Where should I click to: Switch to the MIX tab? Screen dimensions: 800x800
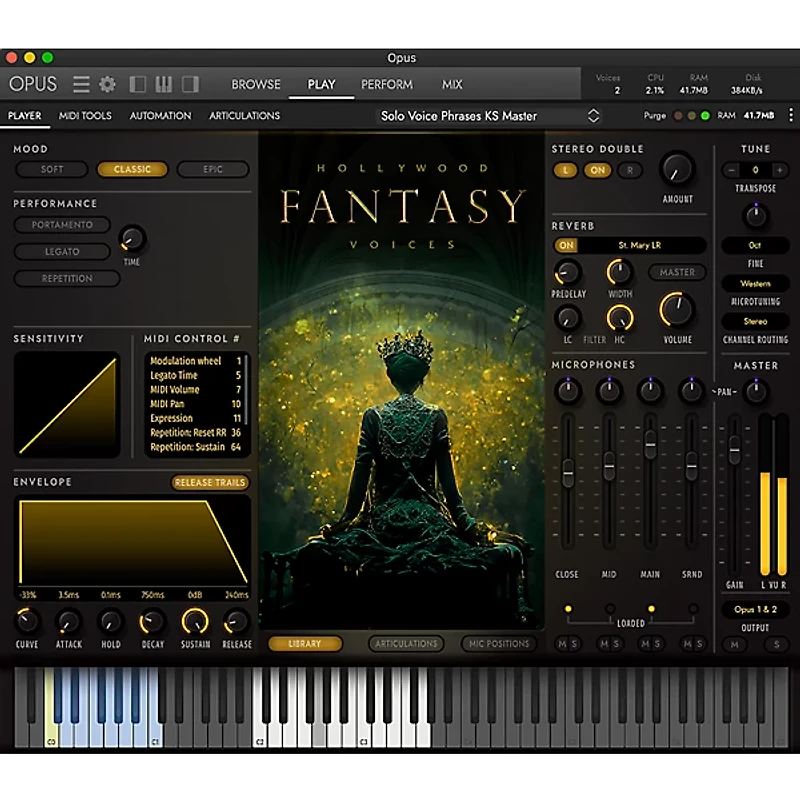[x=452, y=85]
